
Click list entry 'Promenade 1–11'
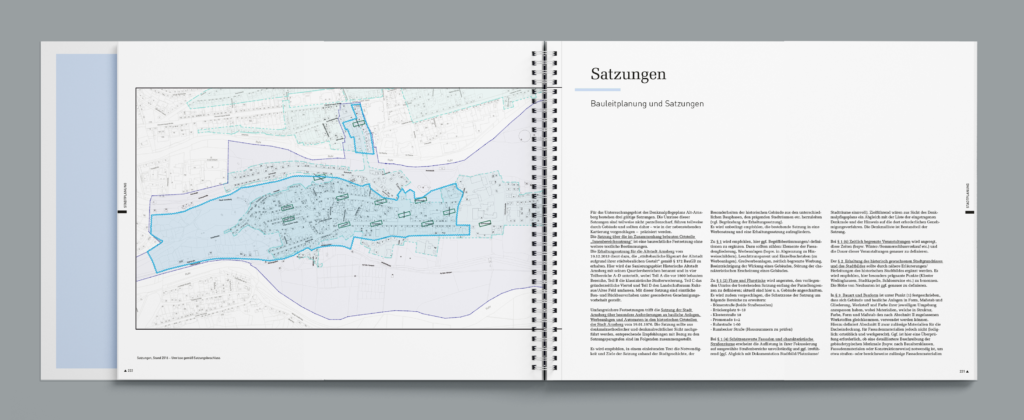tap(726, 319)
